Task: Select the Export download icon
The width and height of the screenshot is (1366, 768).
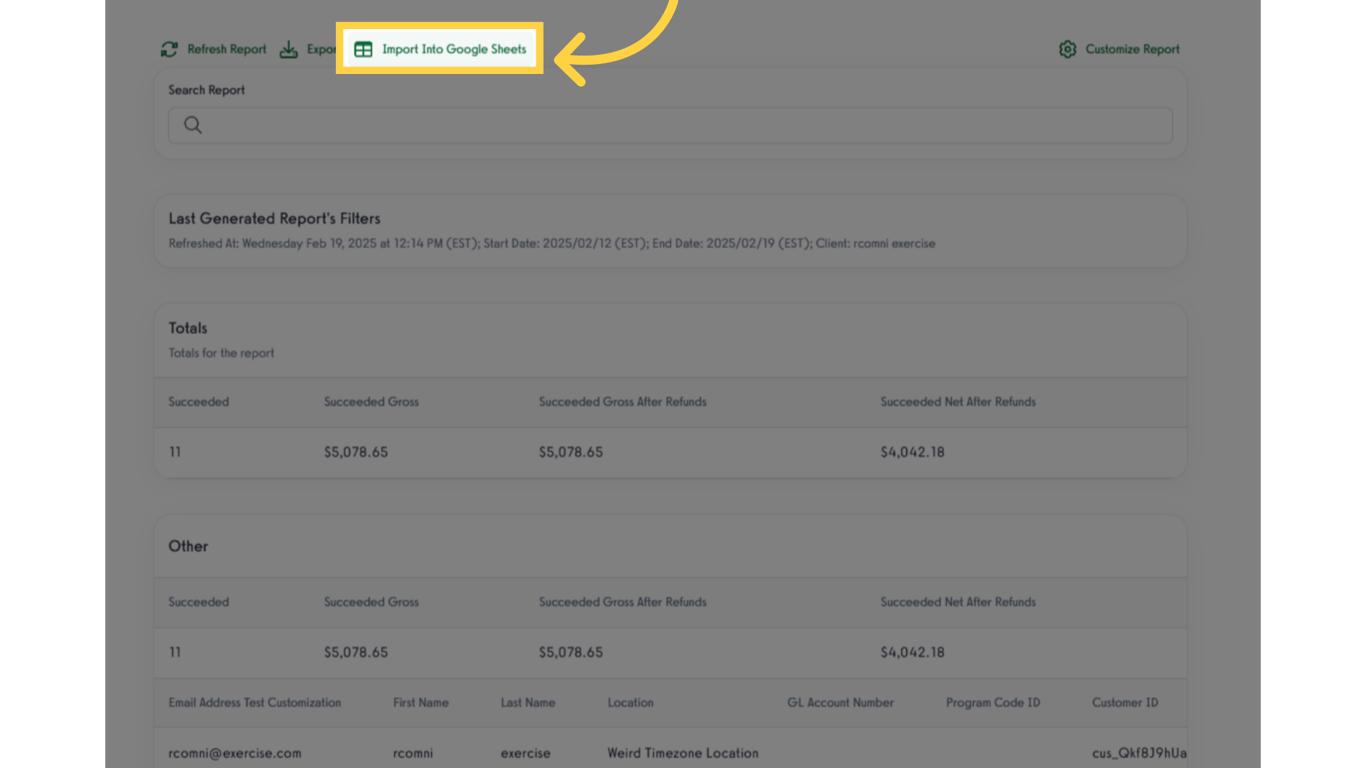Action: point(289,49)
